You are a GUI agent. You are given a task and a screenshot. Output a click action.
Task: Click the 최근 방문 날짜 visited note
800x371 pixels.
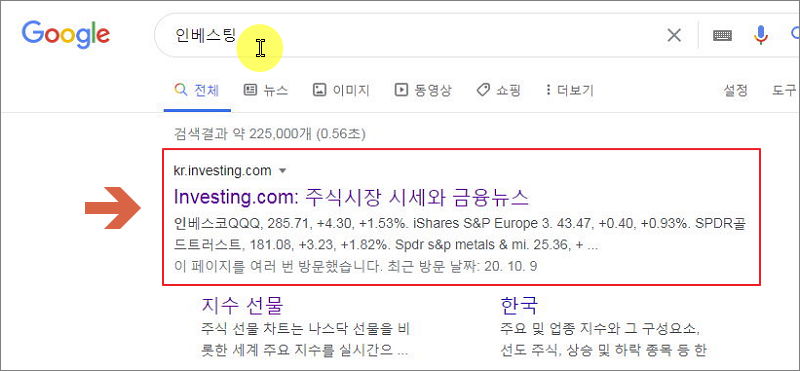(355, 266)
